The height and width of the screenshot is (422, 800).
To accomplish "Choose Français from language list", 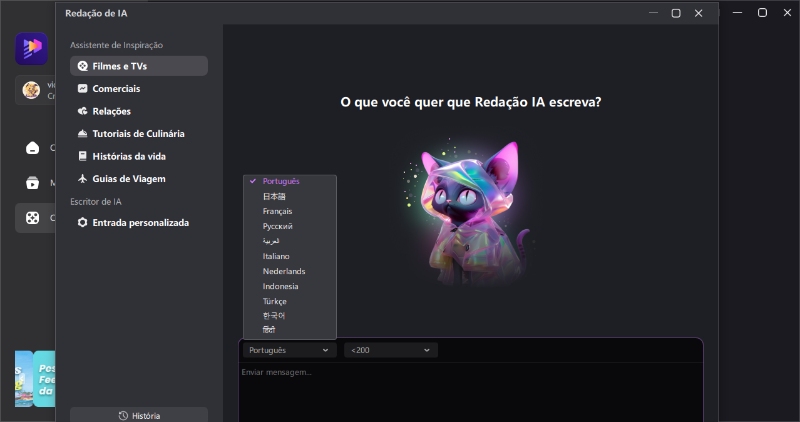I will click(x=277, y=212).
